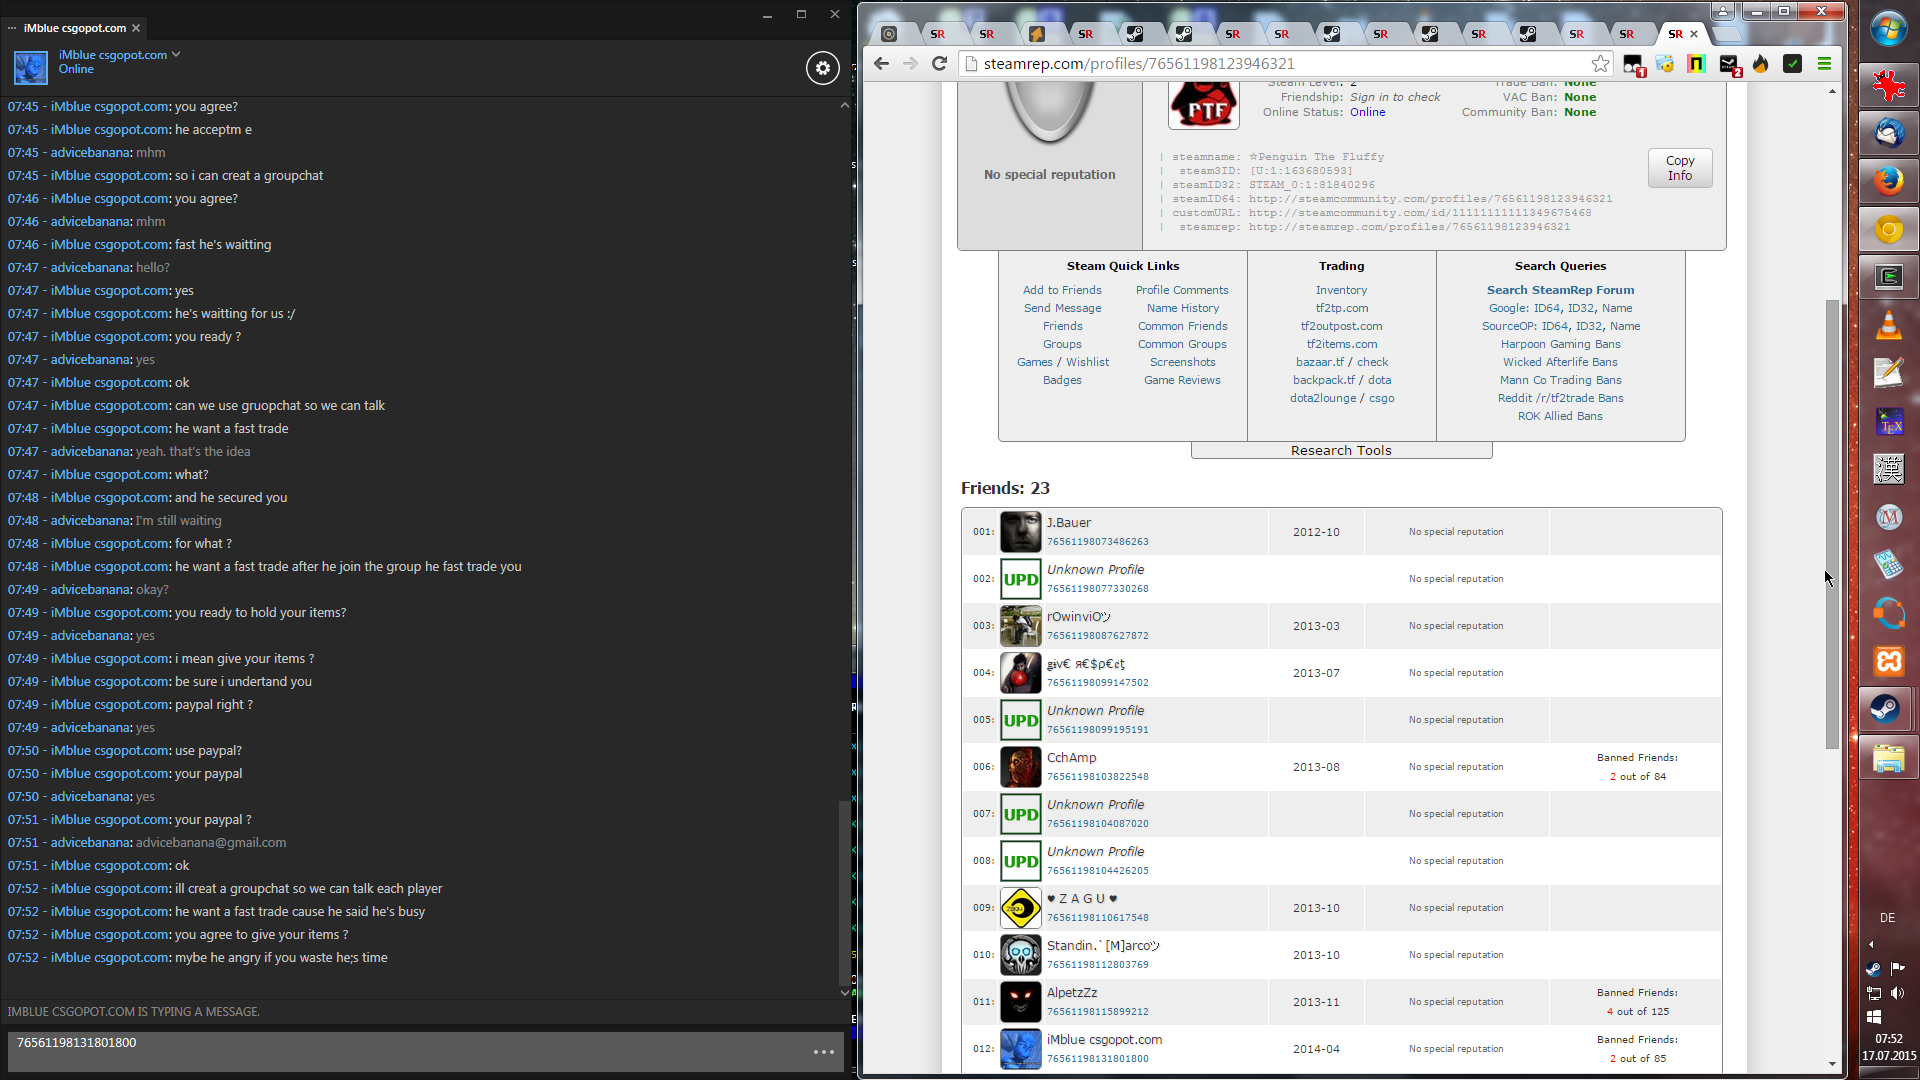Click the green checkmark extension icon

click(1792, 64)
